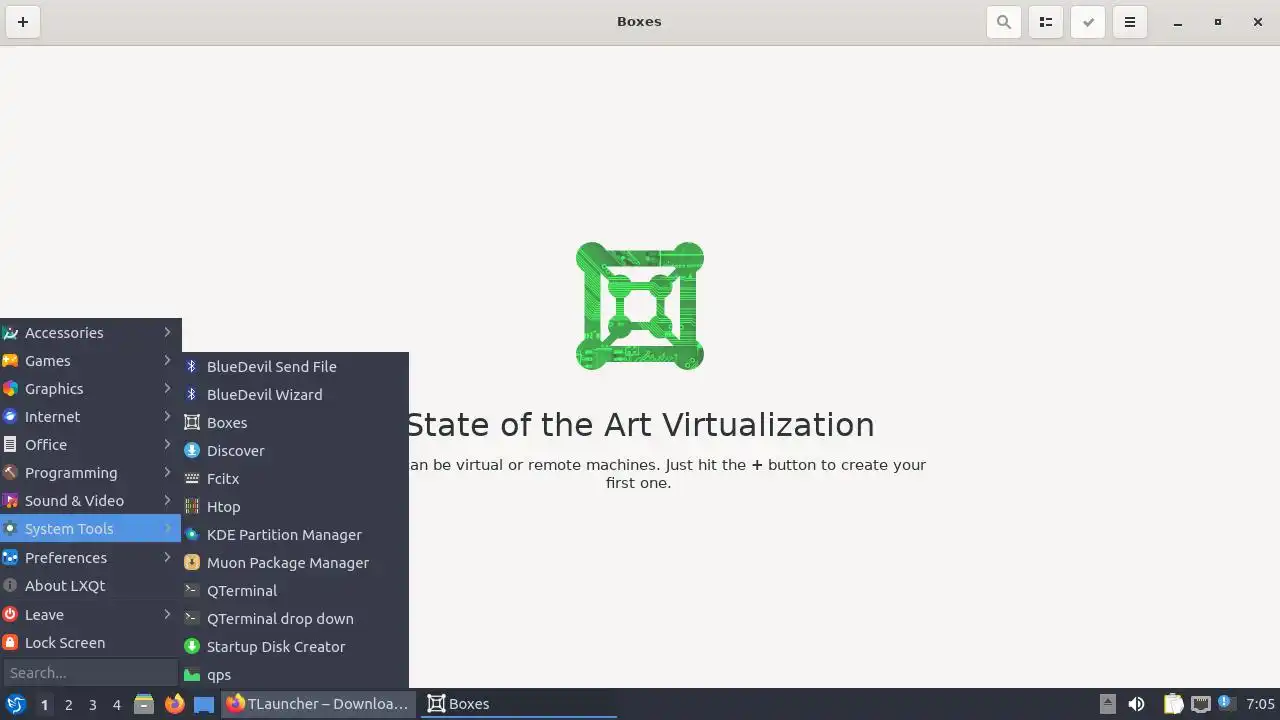The width and height of the screenshot is (1280, 720).
Task: Click the Internet submenu arrow
Action: pyautogui.click(x=167, y=417)
